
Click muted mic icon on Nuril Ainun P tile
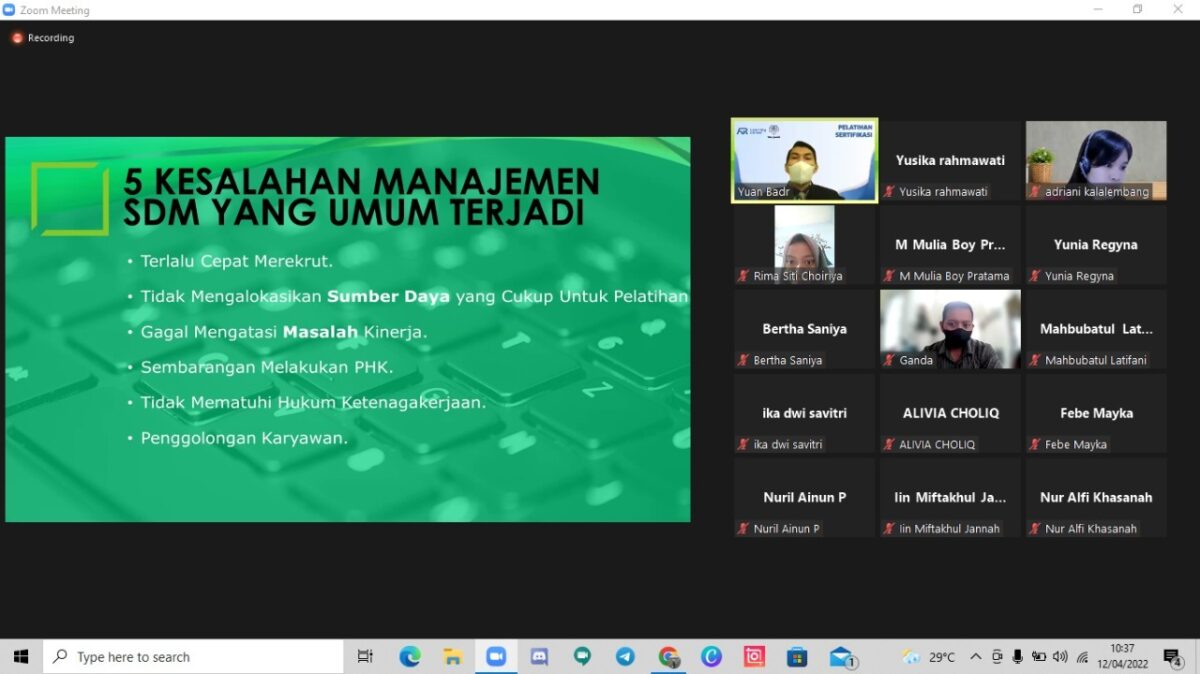click(x=743, y=528)
